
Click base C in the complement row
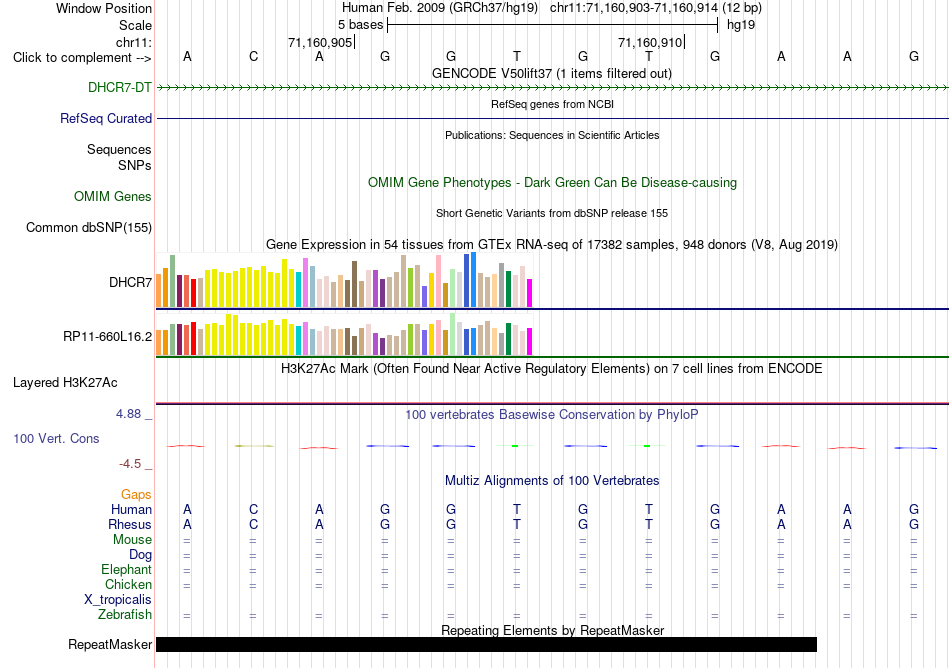click(253, 56)
